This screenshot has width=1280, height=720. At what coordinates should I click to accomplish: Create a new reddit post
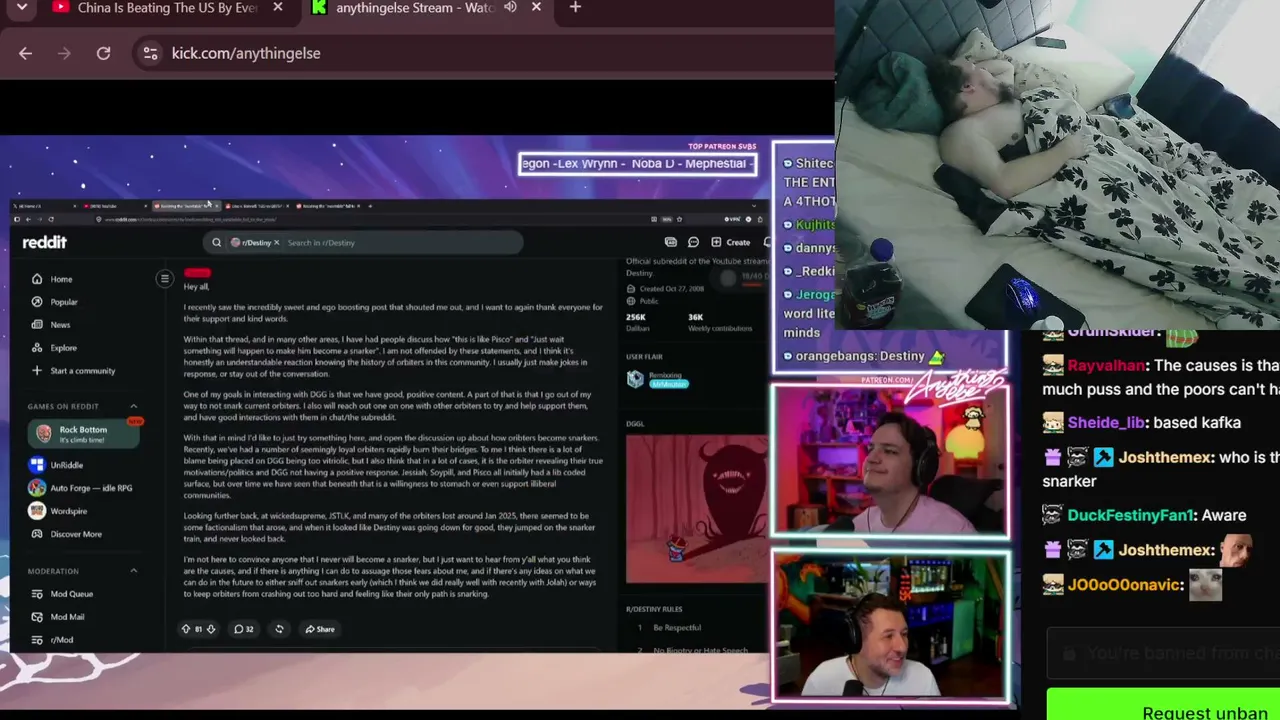pos(731,242)
